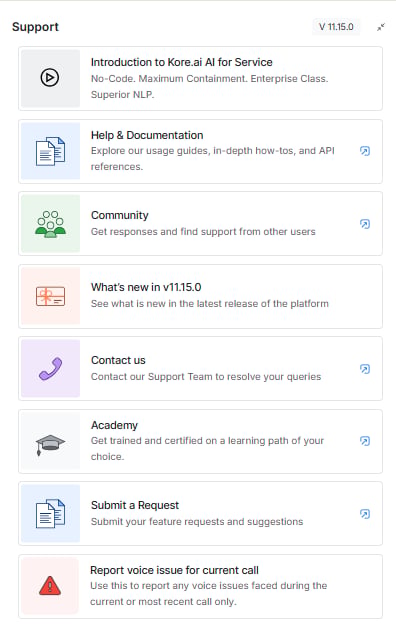396x642 pixels.
Task: Click text 'Explore our usage guides, in-depth how-tos'
Action: (192, 151)
